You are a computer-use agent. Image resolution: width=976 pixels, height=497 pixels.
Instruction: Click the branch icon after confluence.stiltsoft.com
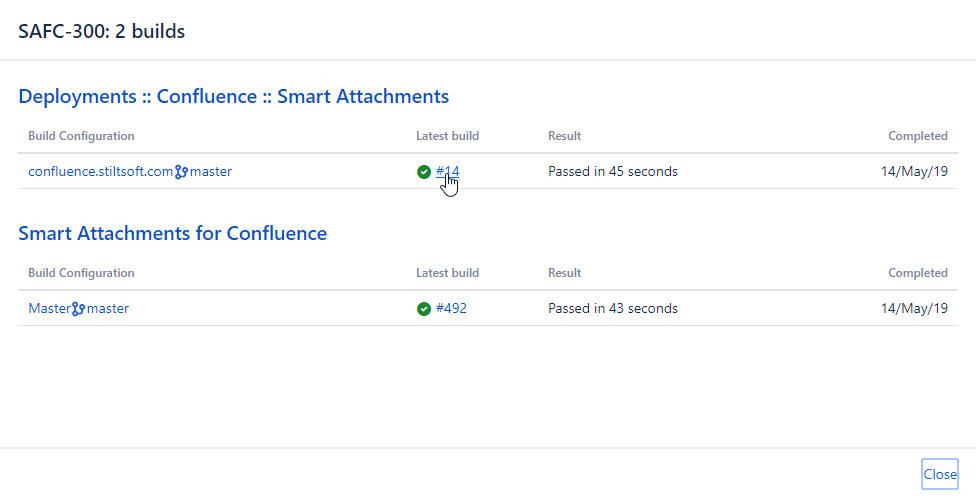pos(181,172)
